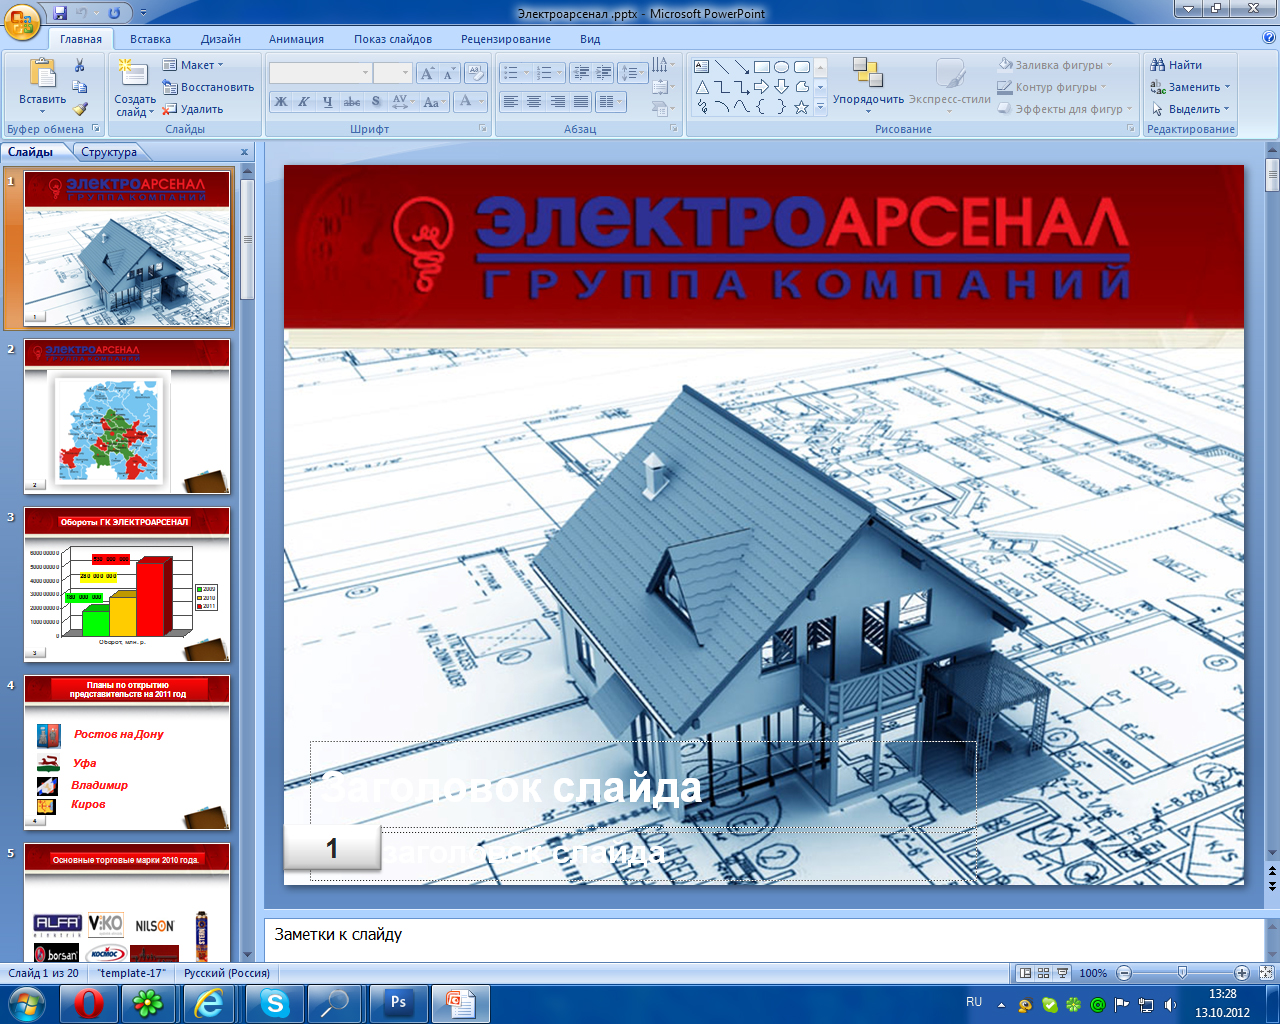Switch to the Дизайн ribbon tab
Viewport: 1280px width, 1024px height.
point(220,39)
